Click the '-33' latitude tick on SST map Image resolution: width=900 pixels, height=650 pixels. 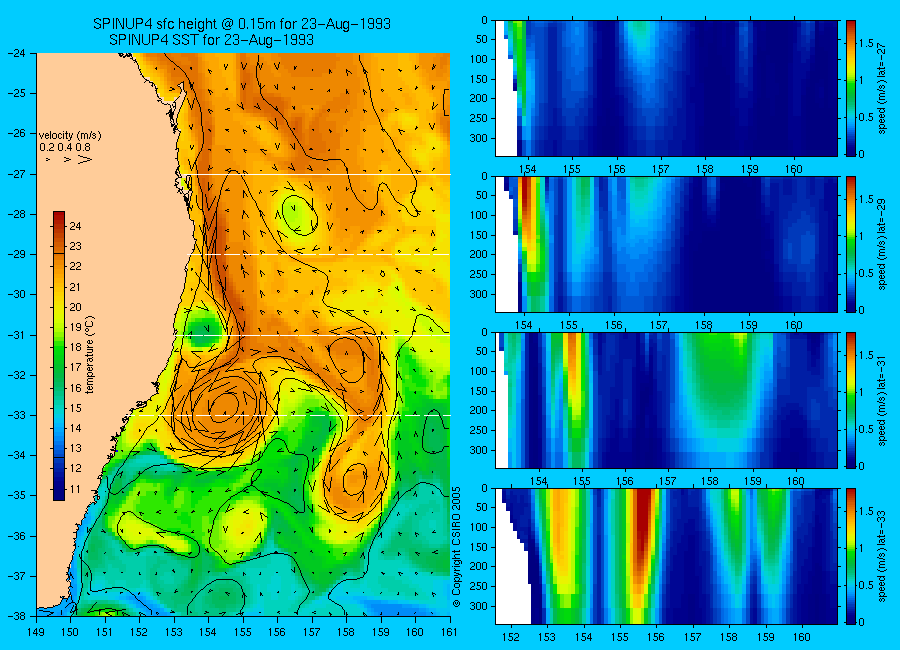point(16,415)
